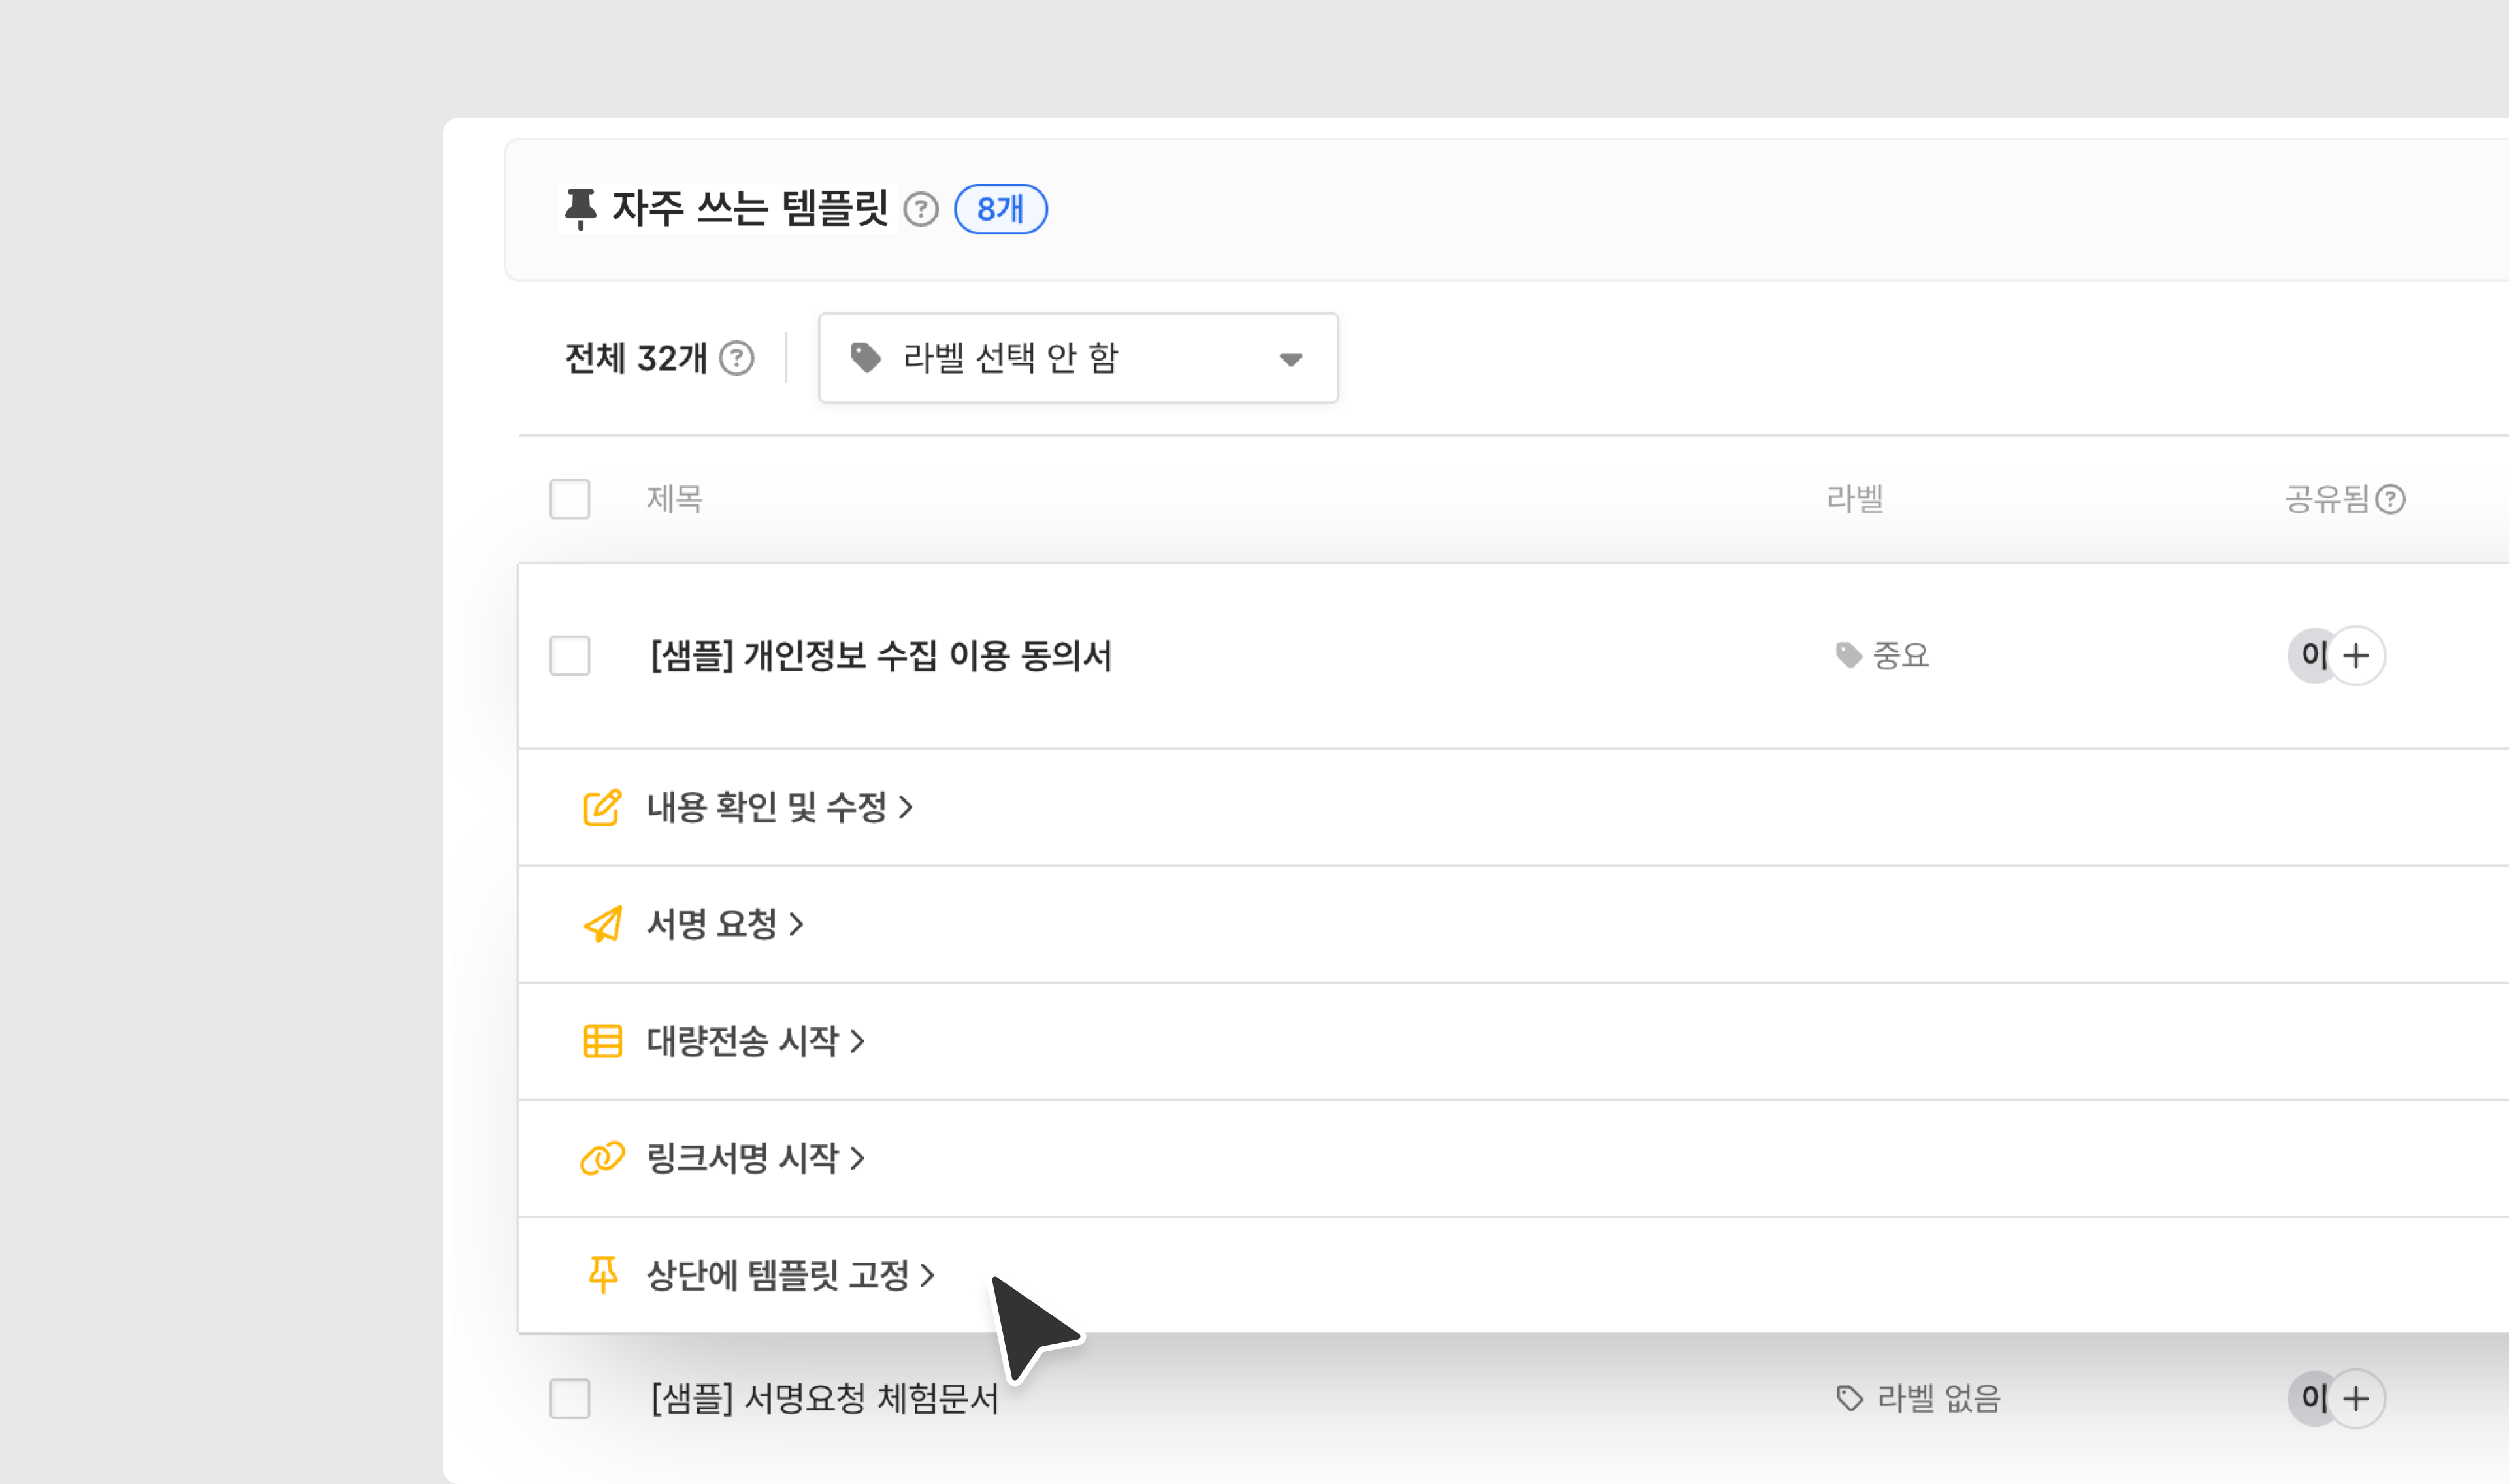2509x1484 pixels.
Task: Check the 개인정보 수집 이용 동의서 row checkbox
Action: [570, 656]
